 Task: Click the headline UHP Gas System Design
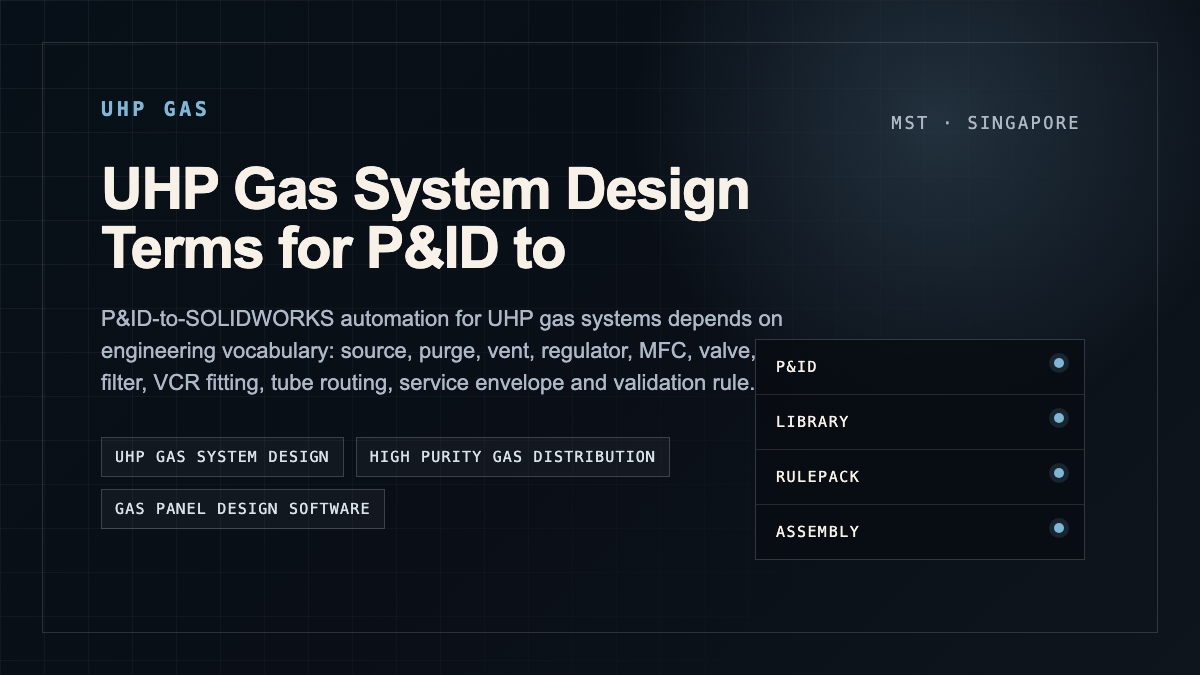(426, 218)
